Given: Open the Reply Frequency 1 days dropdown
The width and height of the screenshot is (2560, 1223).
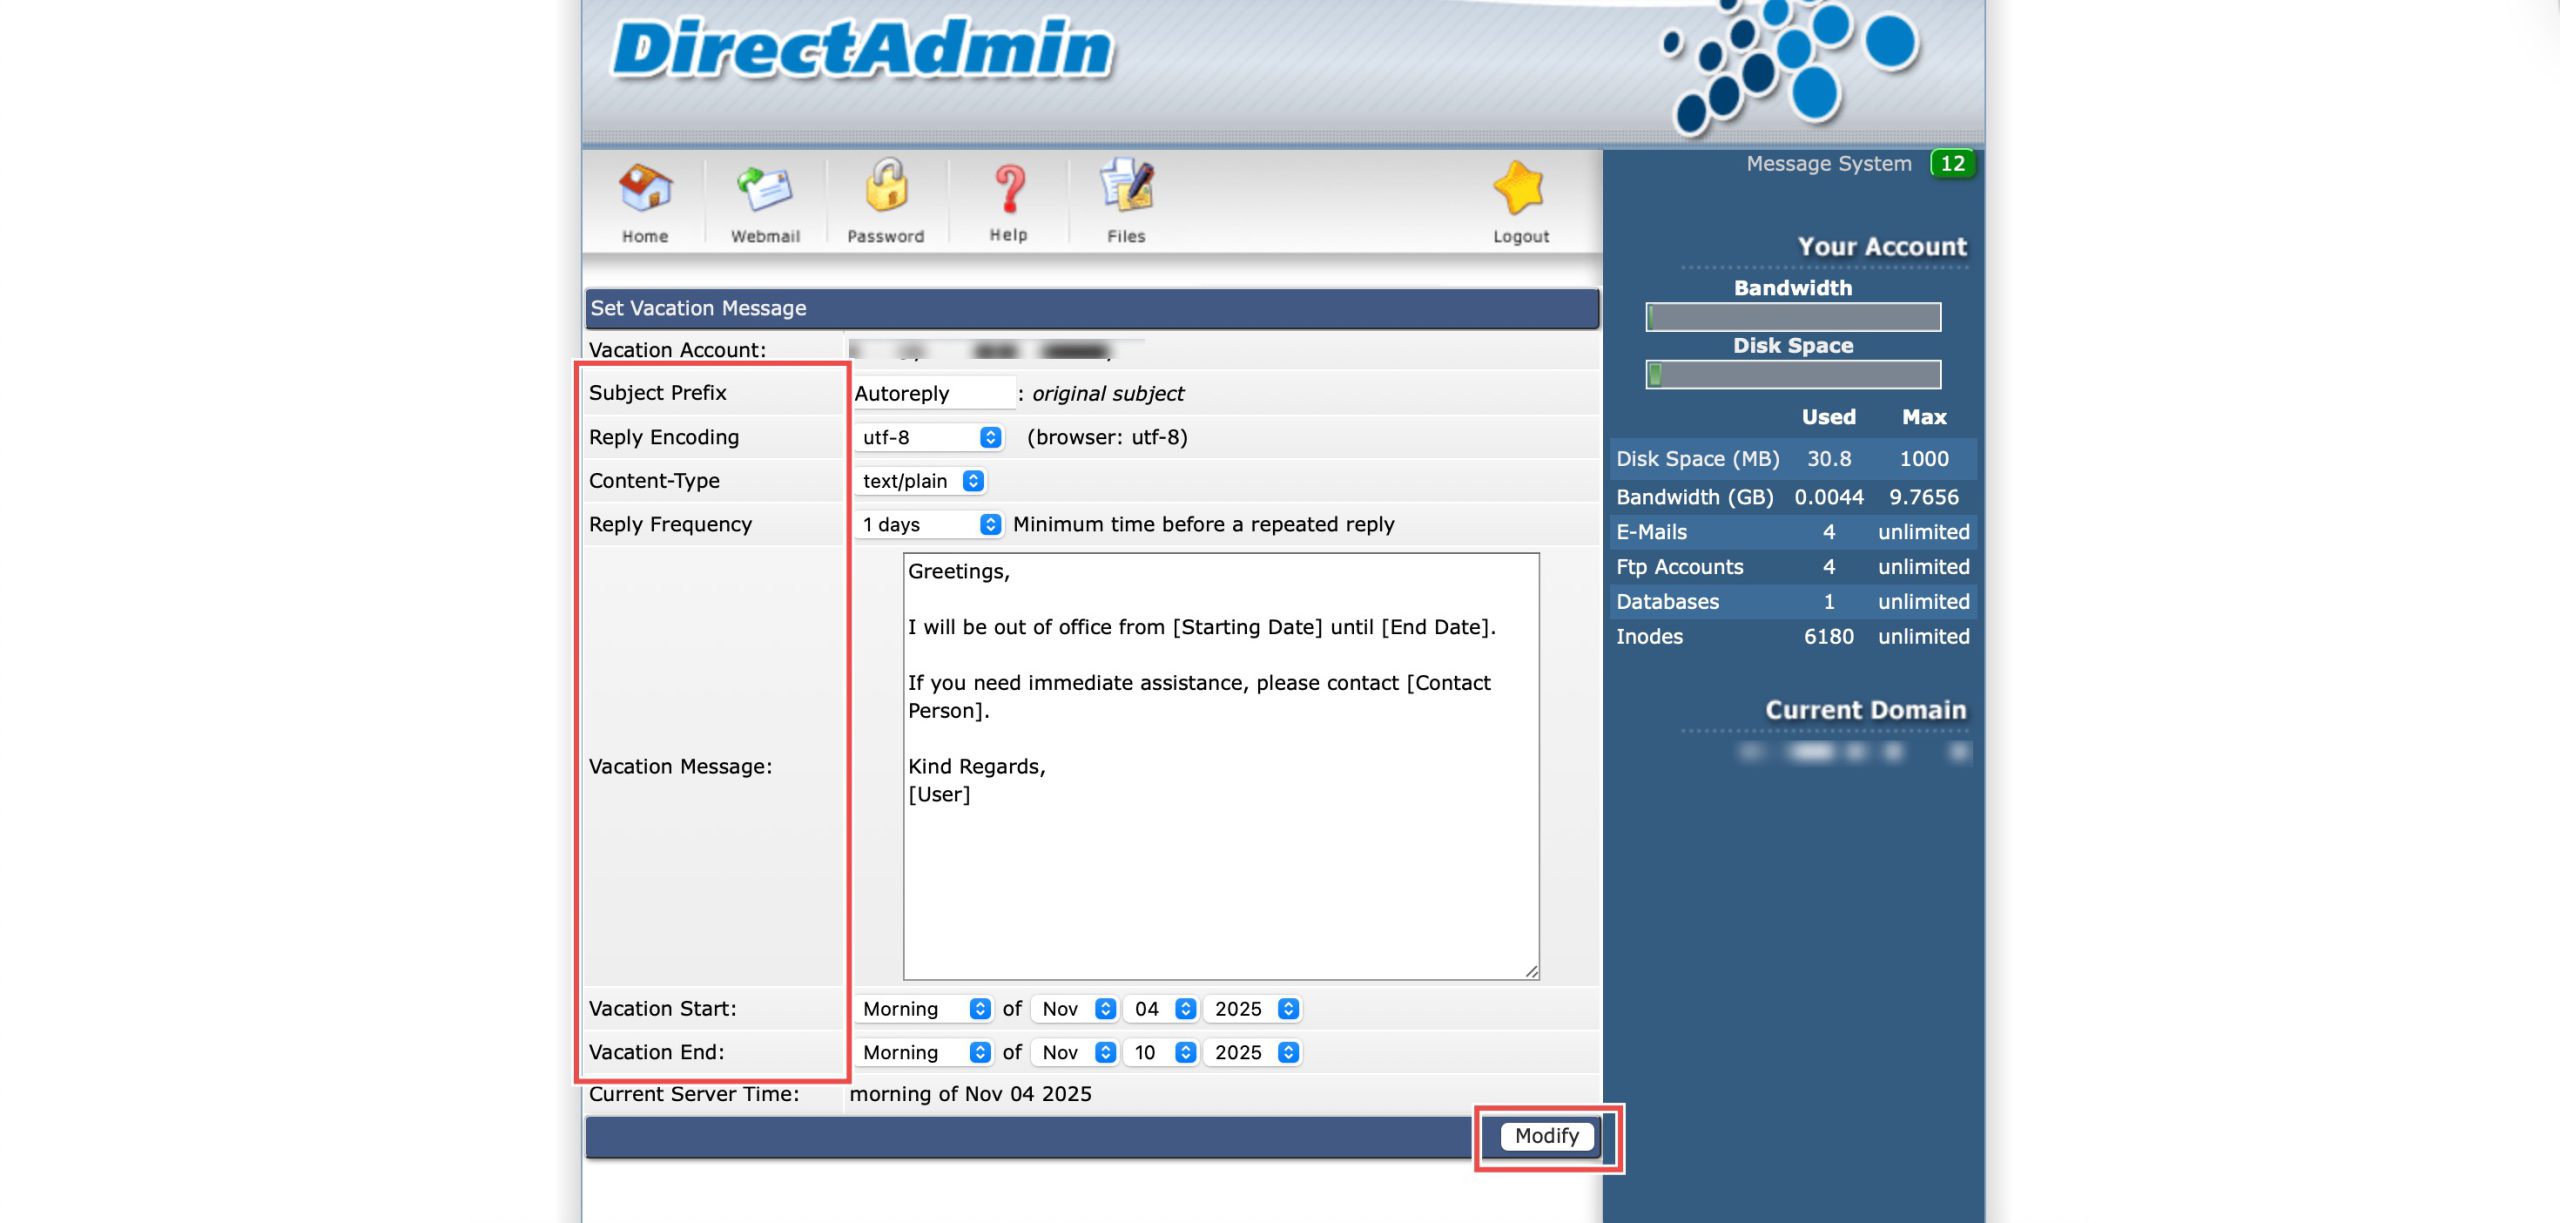Looking at the screenshot, I should (929, 525).
